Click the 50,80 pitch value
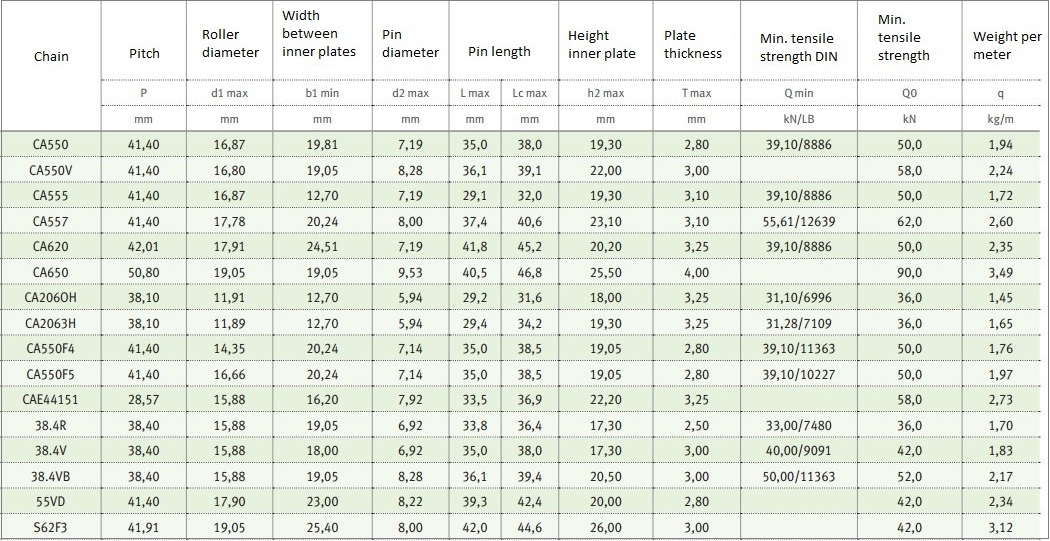The image size is (1050, 541). click(144, 273)
